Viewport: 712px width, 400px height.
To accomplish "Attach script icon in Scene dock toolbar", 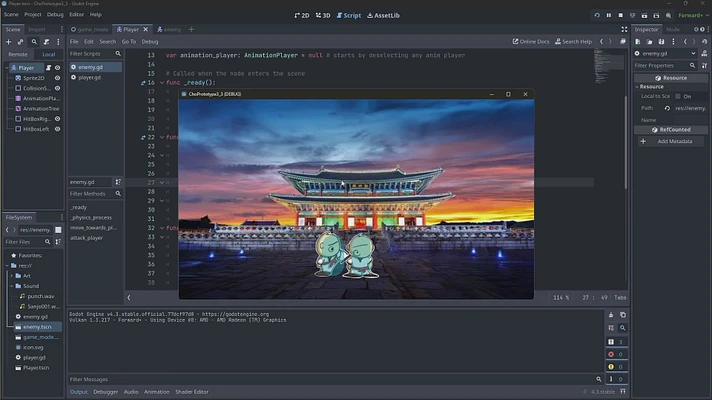I will [46, 42].
